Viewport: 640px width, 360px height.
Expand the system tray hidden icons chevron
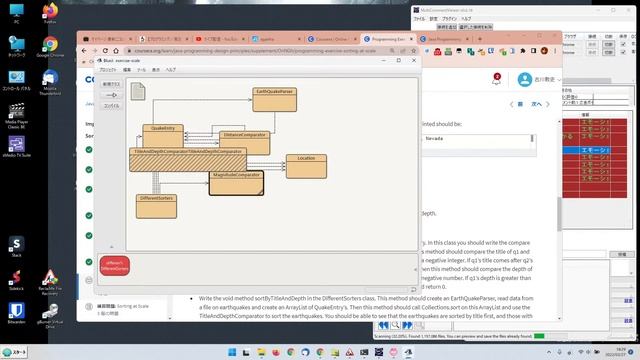tap(549, 352)
